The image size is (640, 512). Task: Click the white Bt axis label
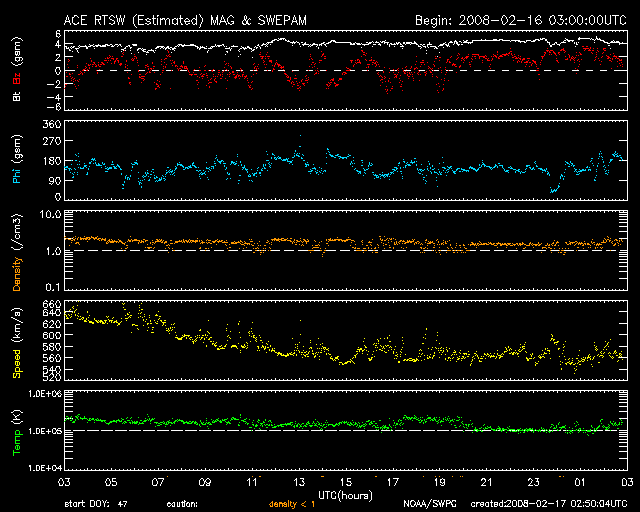click(x=17, y=96)
